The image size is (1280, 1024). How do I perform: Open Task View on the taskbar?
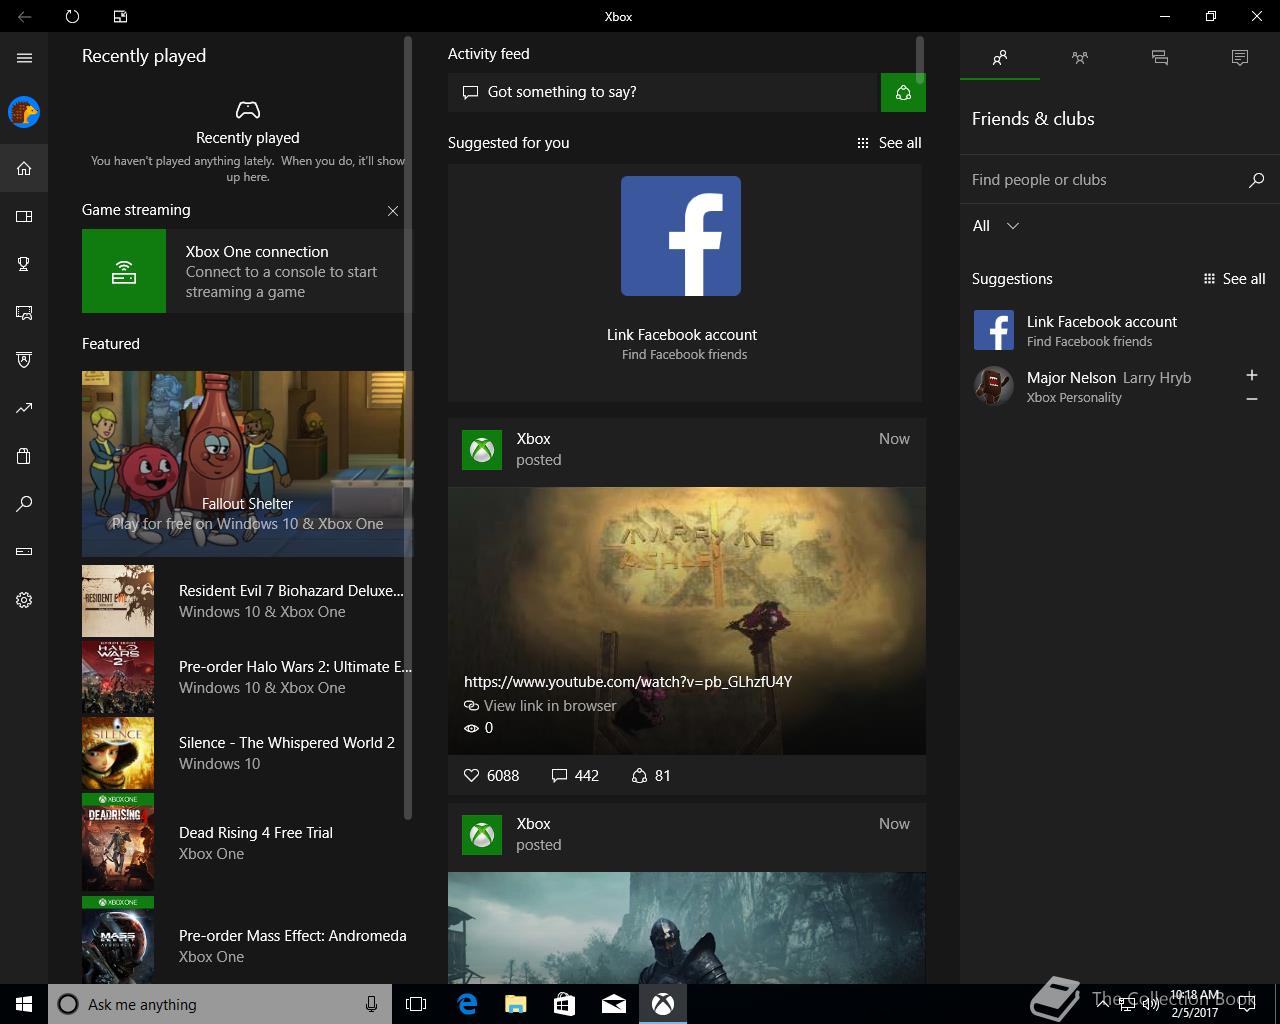416,1004
